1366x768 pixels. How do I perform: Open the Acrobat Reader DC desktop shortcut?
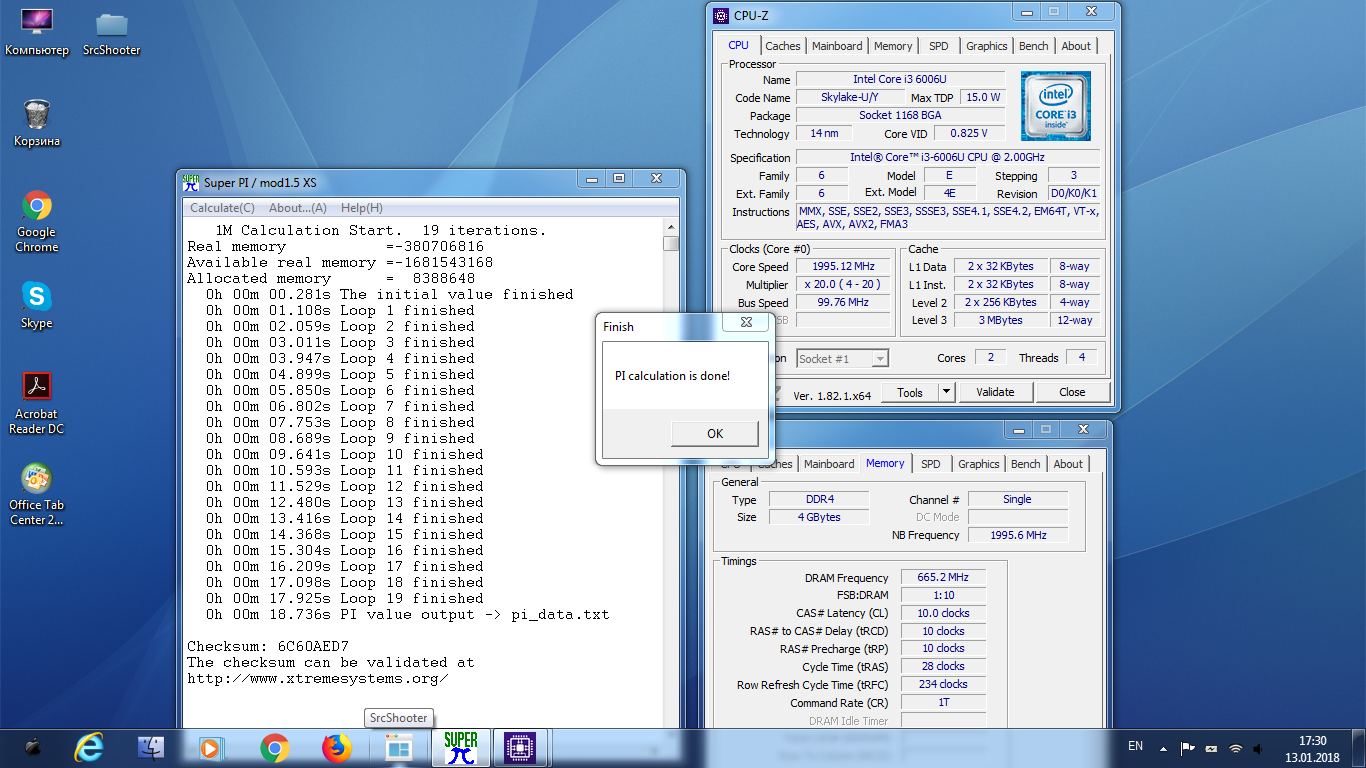37,402
